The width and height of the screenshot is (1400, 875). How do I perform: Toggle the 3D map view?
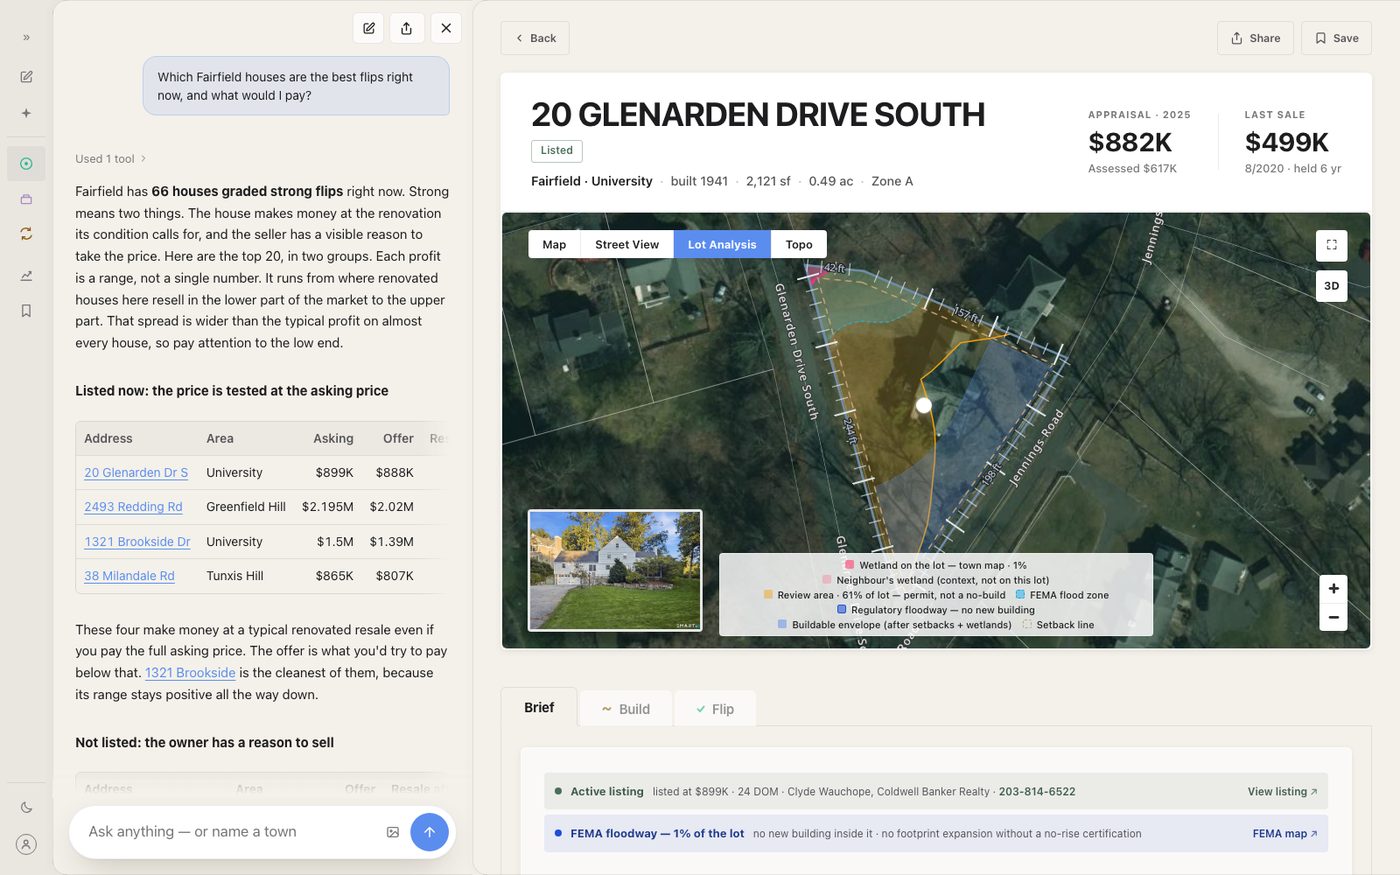[1331, 286]
